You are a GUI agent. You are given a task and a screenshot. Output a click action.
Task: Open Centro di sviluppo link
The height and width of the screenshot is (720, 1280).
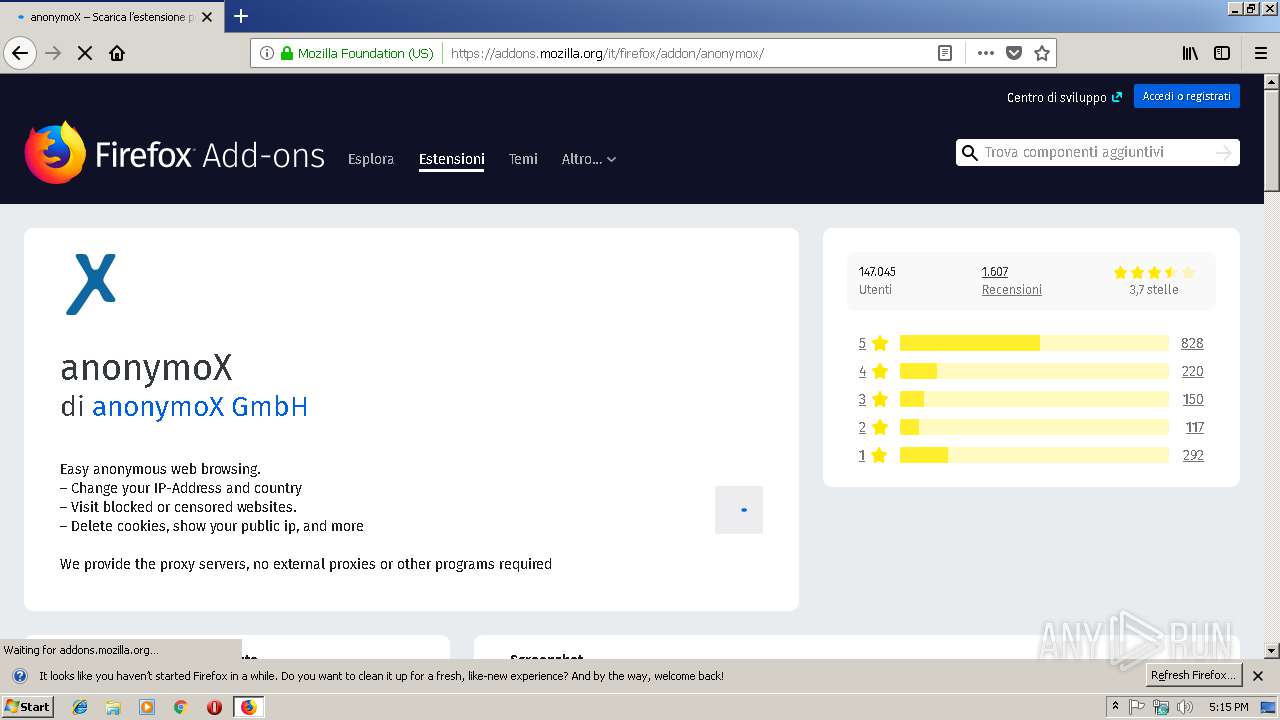tap(1064, 97)
